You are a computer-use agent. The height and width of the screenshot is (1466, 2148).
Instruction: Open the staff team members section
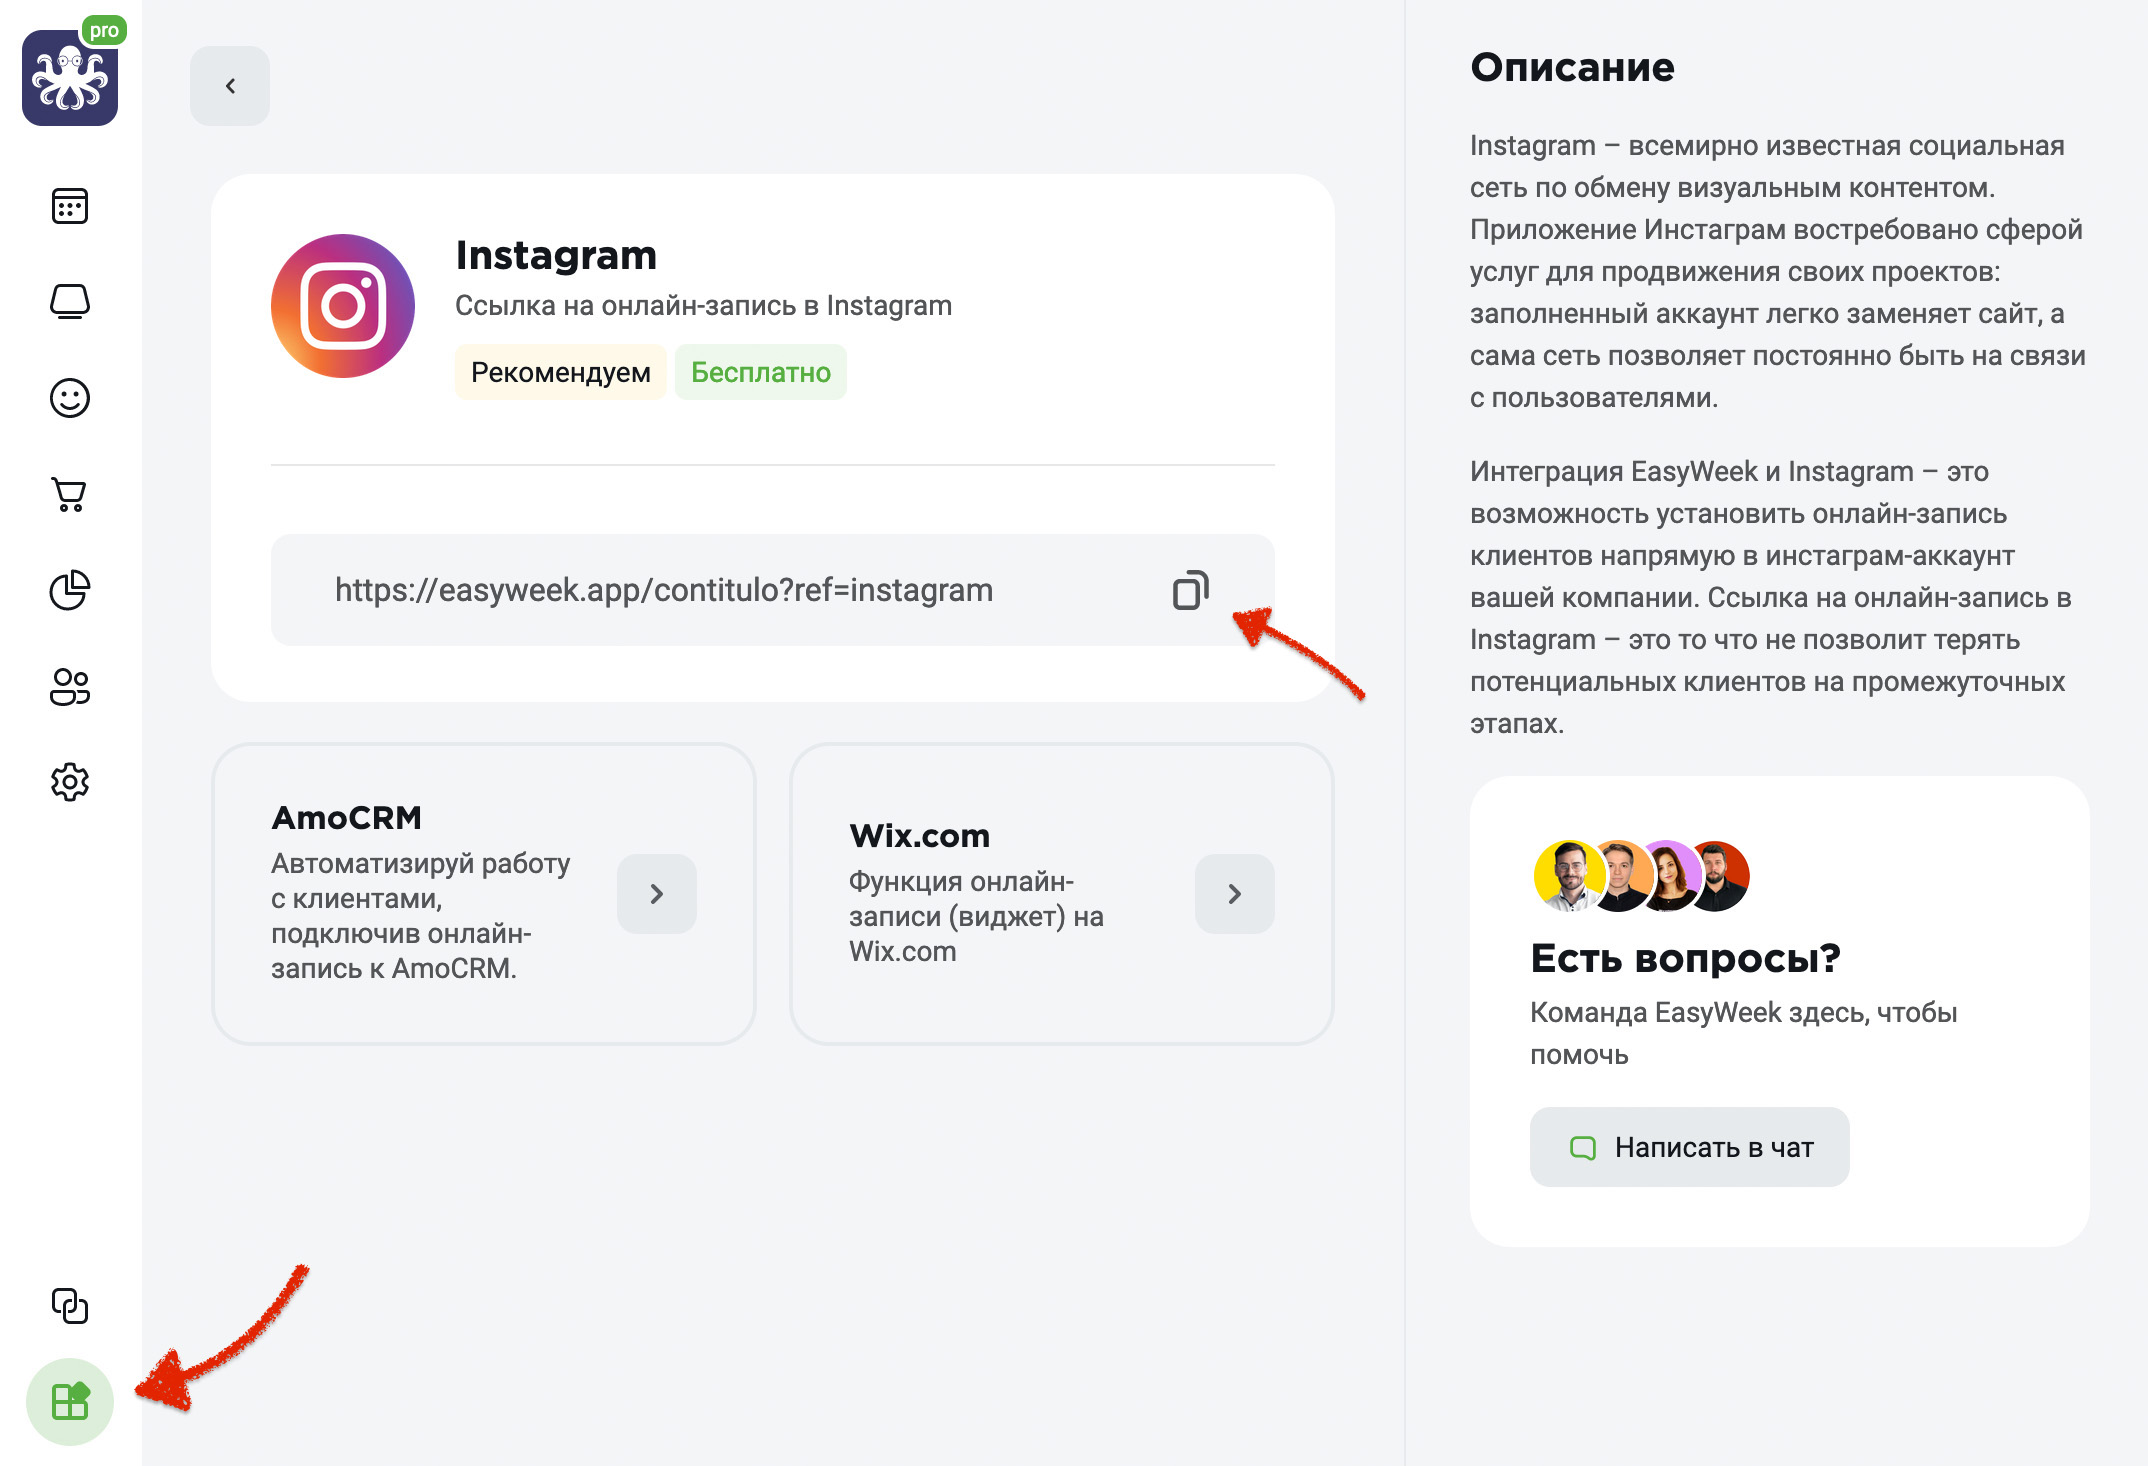[70, 686]
